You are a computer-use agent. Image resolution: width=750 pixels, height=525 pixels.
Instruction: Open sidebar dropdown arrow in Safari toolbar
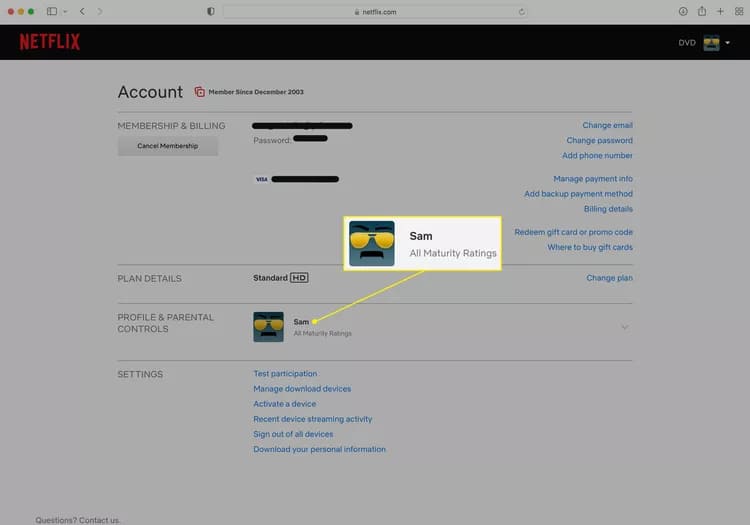(x=65, y=11)
